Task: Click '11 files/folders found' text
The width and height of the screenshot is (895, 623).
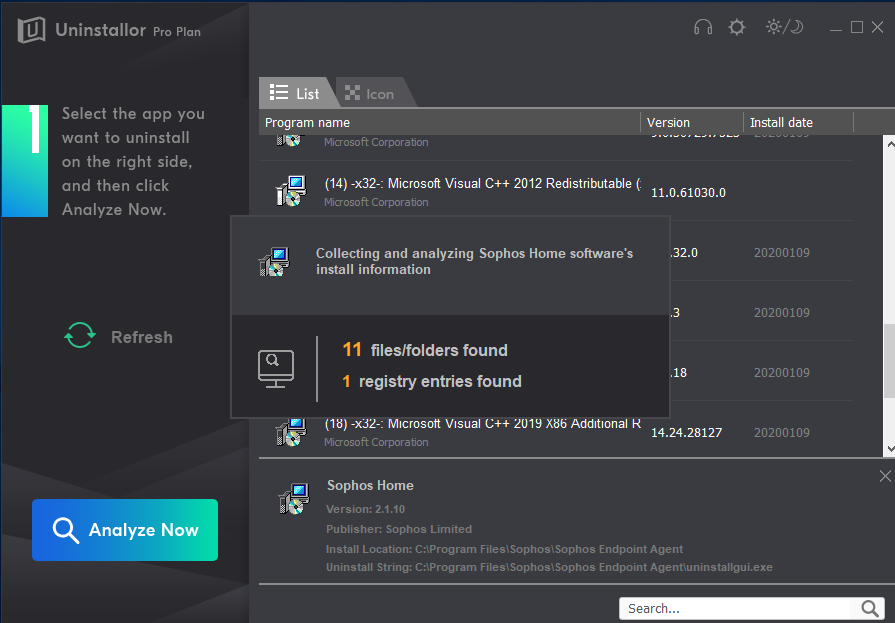Action: pos(425,349)
